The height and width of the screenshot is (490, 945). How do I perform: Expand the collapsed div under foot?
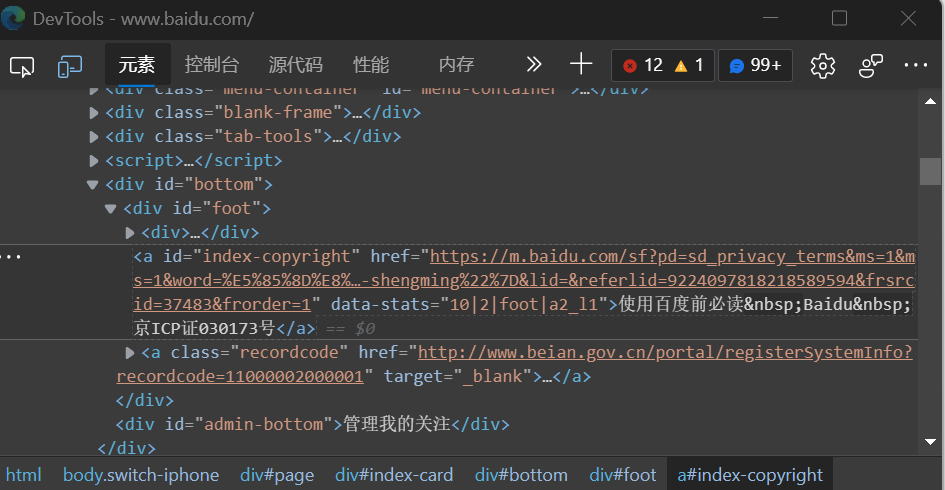pyautogui.click(x=130, y=233)
